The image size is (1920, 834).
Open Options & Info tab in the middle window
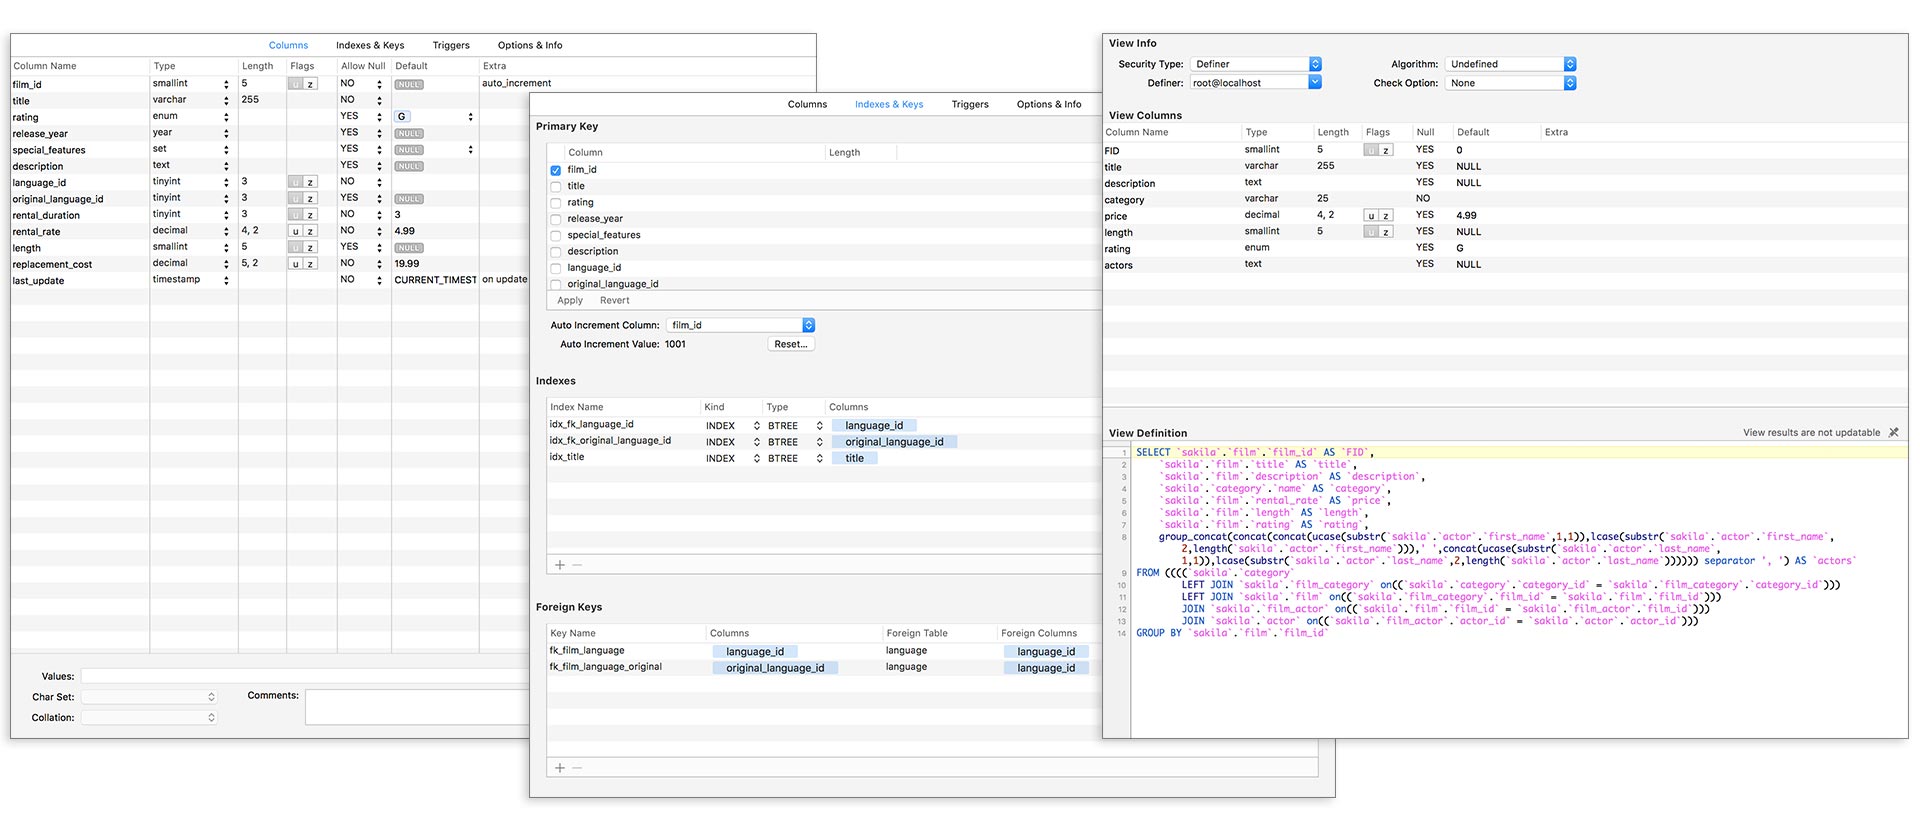(x=1049, y=104)
